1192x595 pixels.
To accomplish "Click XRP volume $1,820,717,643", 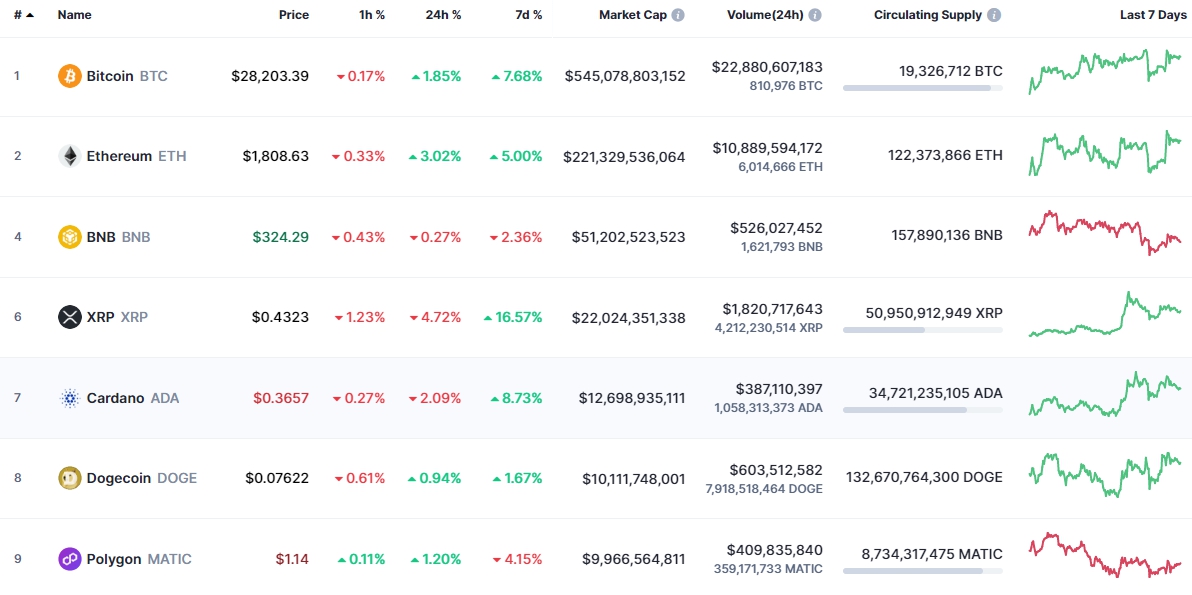I will (772, 309).
